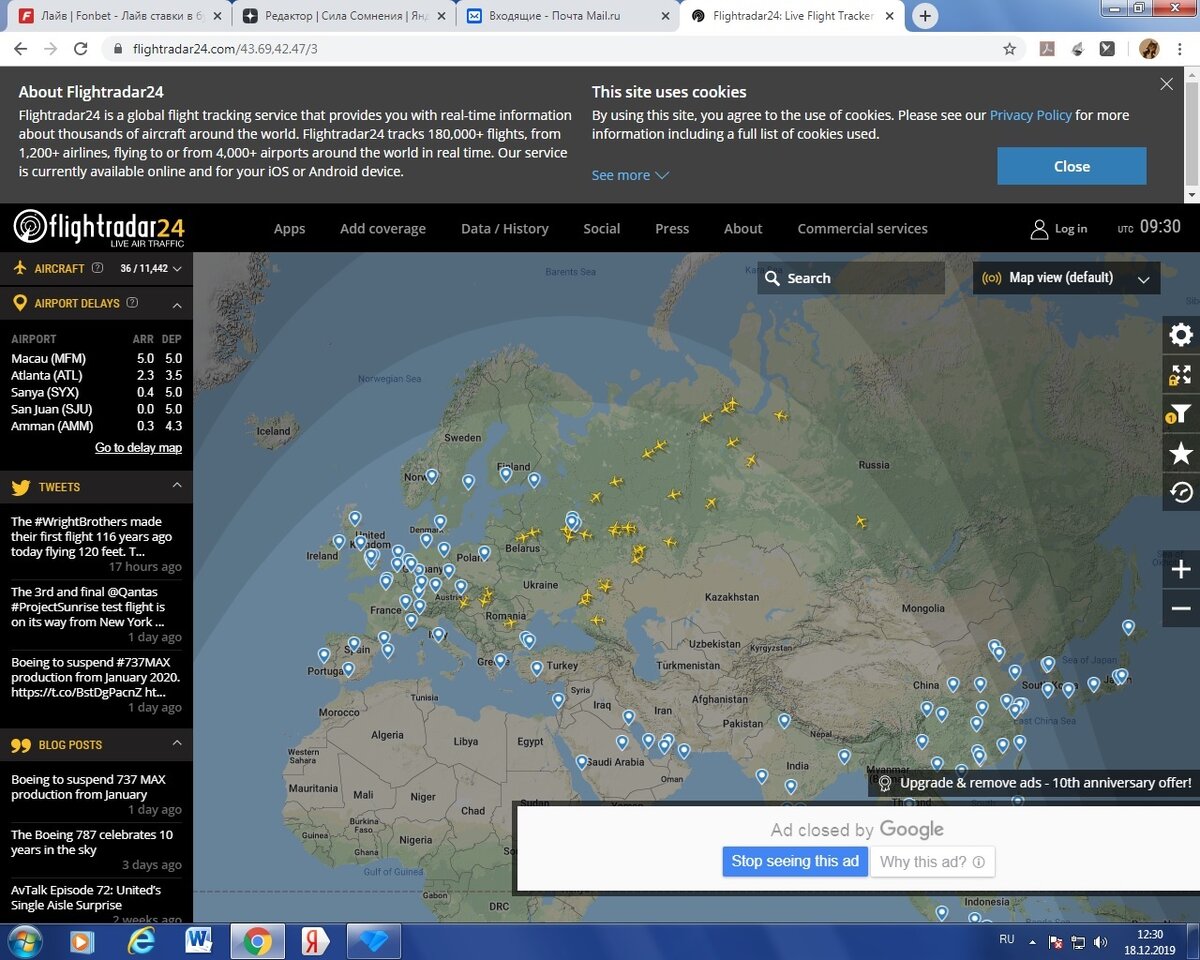This screenshot has height=960, width=1200.
Task: Open bookmarks star icon
Action: 1181,454
